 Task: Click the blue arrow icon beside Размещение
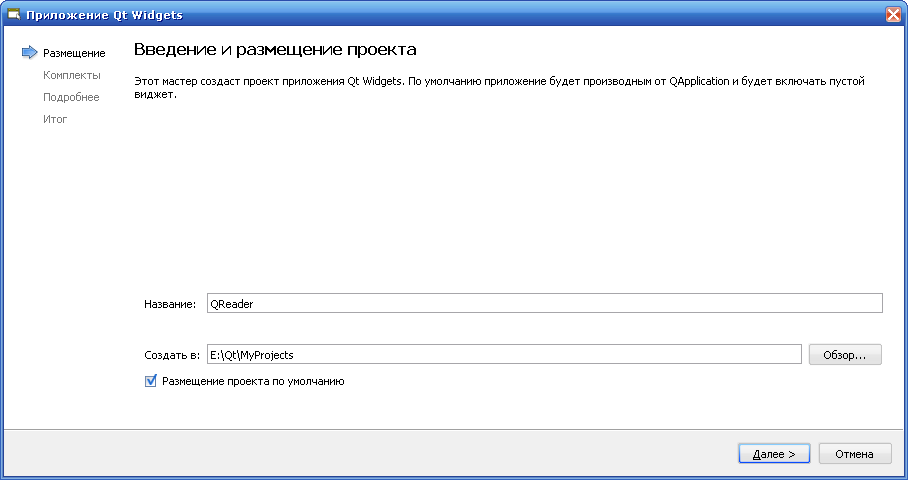tap(30, 53)
